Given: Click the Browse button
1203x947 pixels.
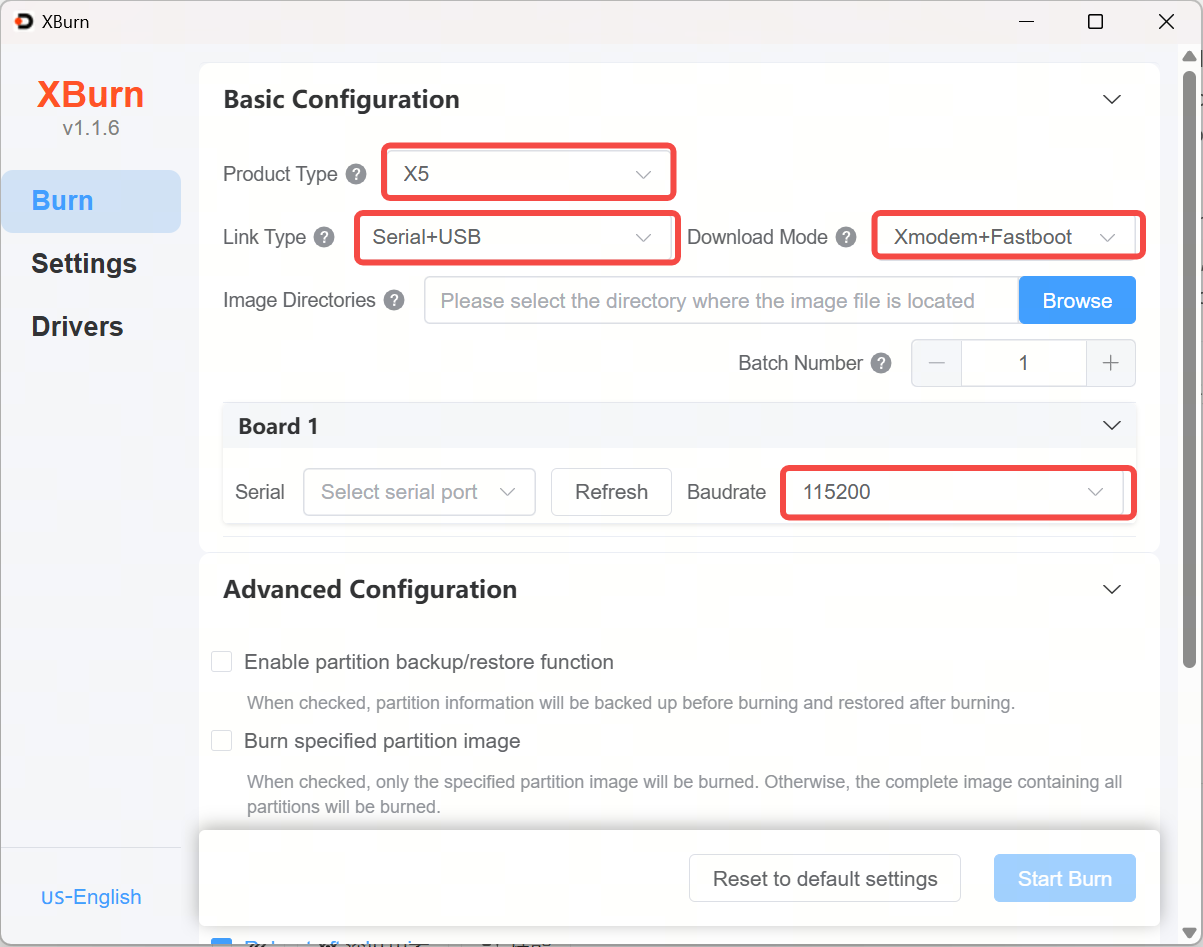Looking at the screenshot, I should click(x=1077, y=301).
